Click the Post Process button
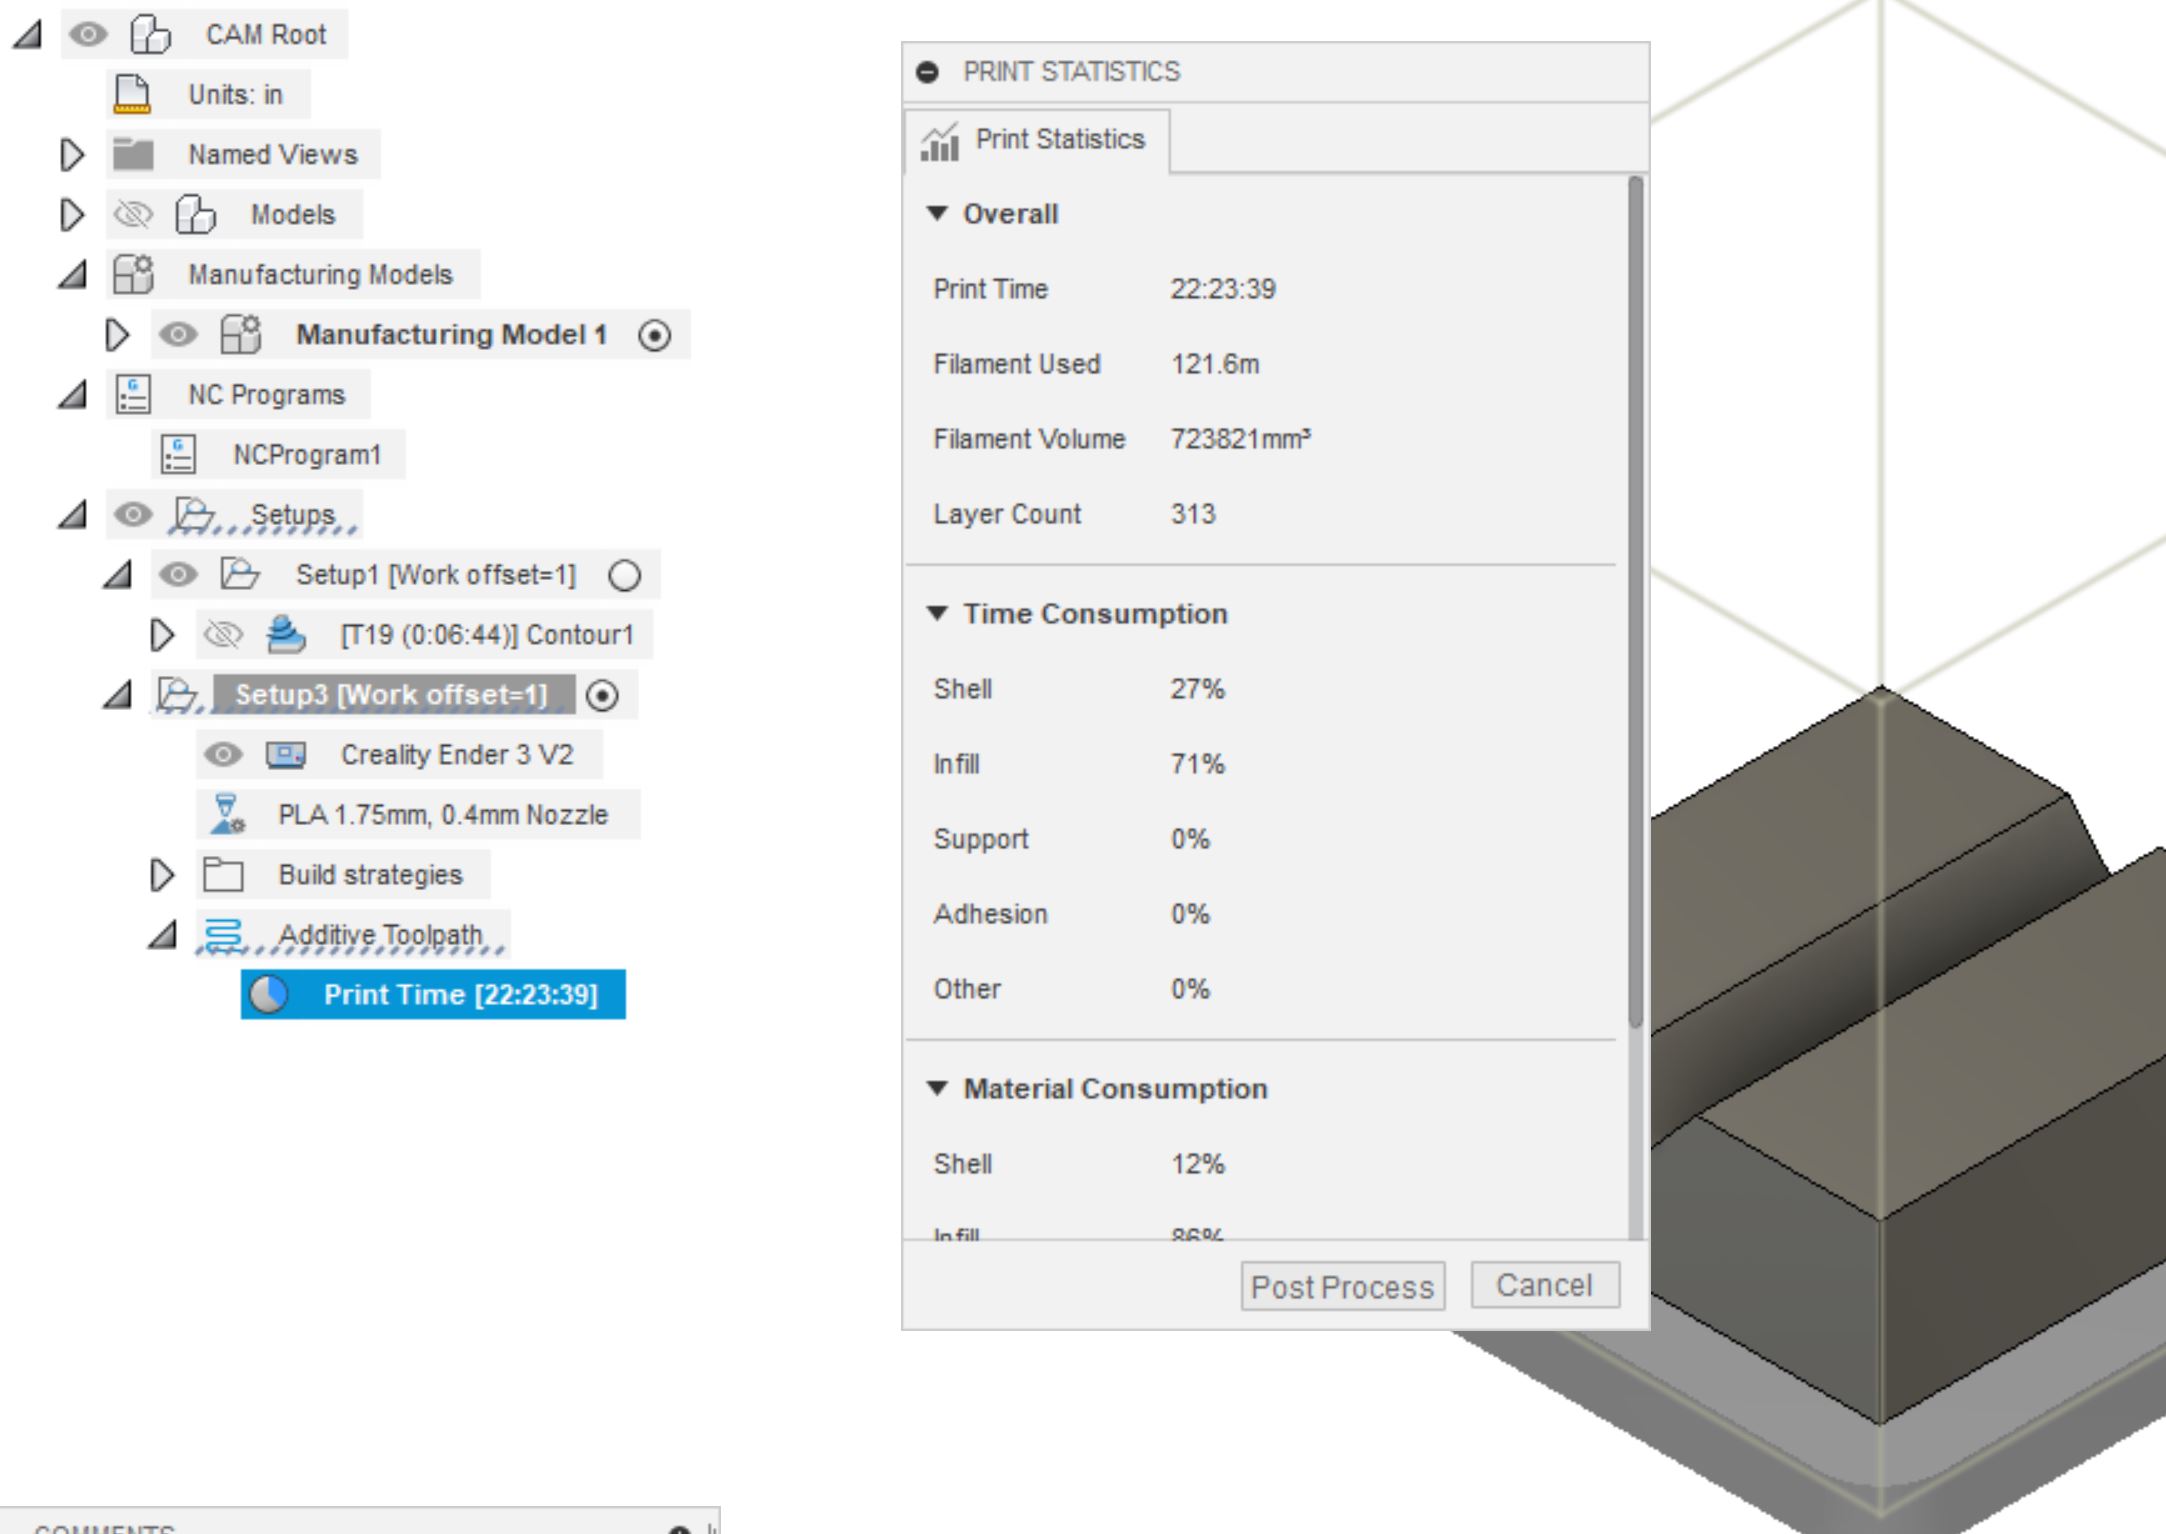Viewport: 2166px width, 1534px height. (1342, 1286)
